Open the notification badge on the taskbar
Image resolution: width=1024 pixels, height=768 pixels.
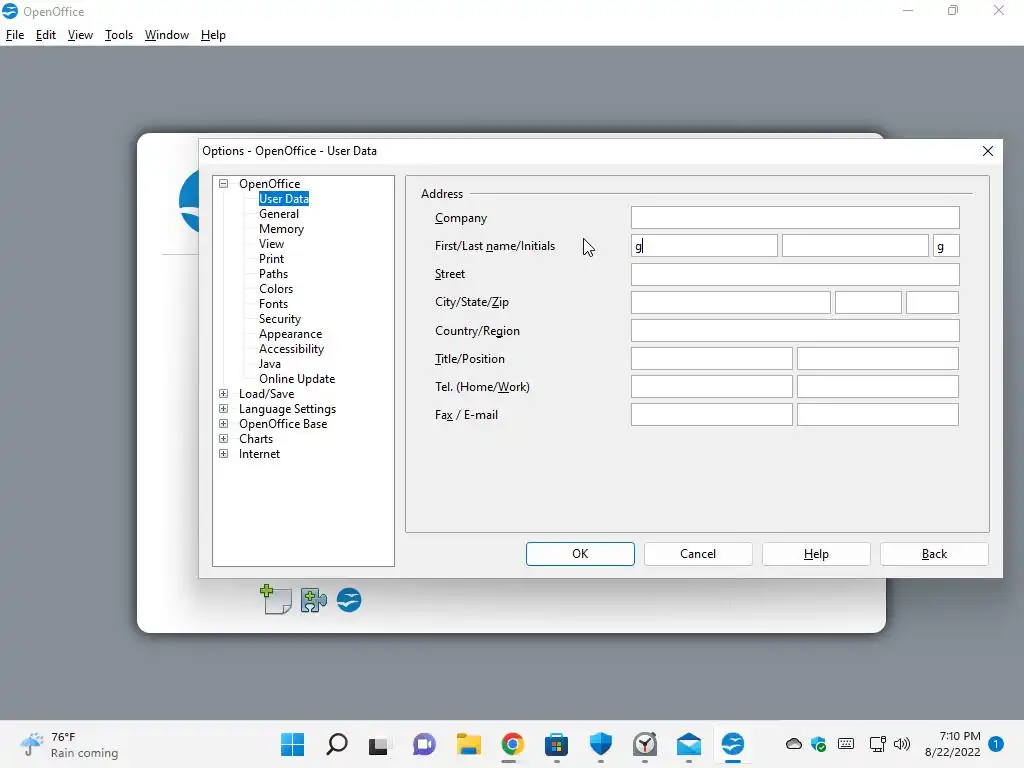995,744
